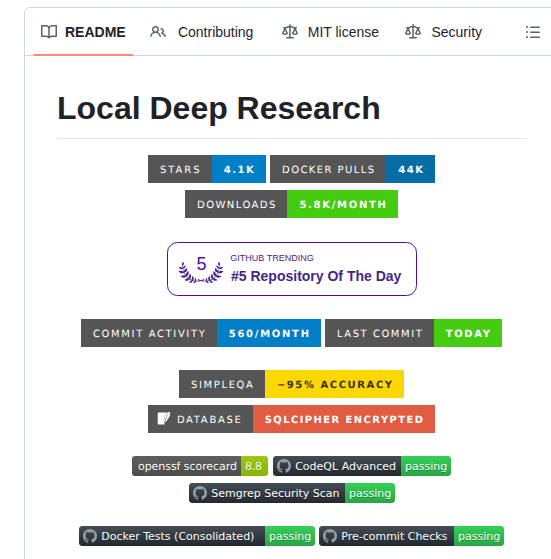Open the Pre-commit Checks passing badge
The image size is (551, 559).
point(411,536)
